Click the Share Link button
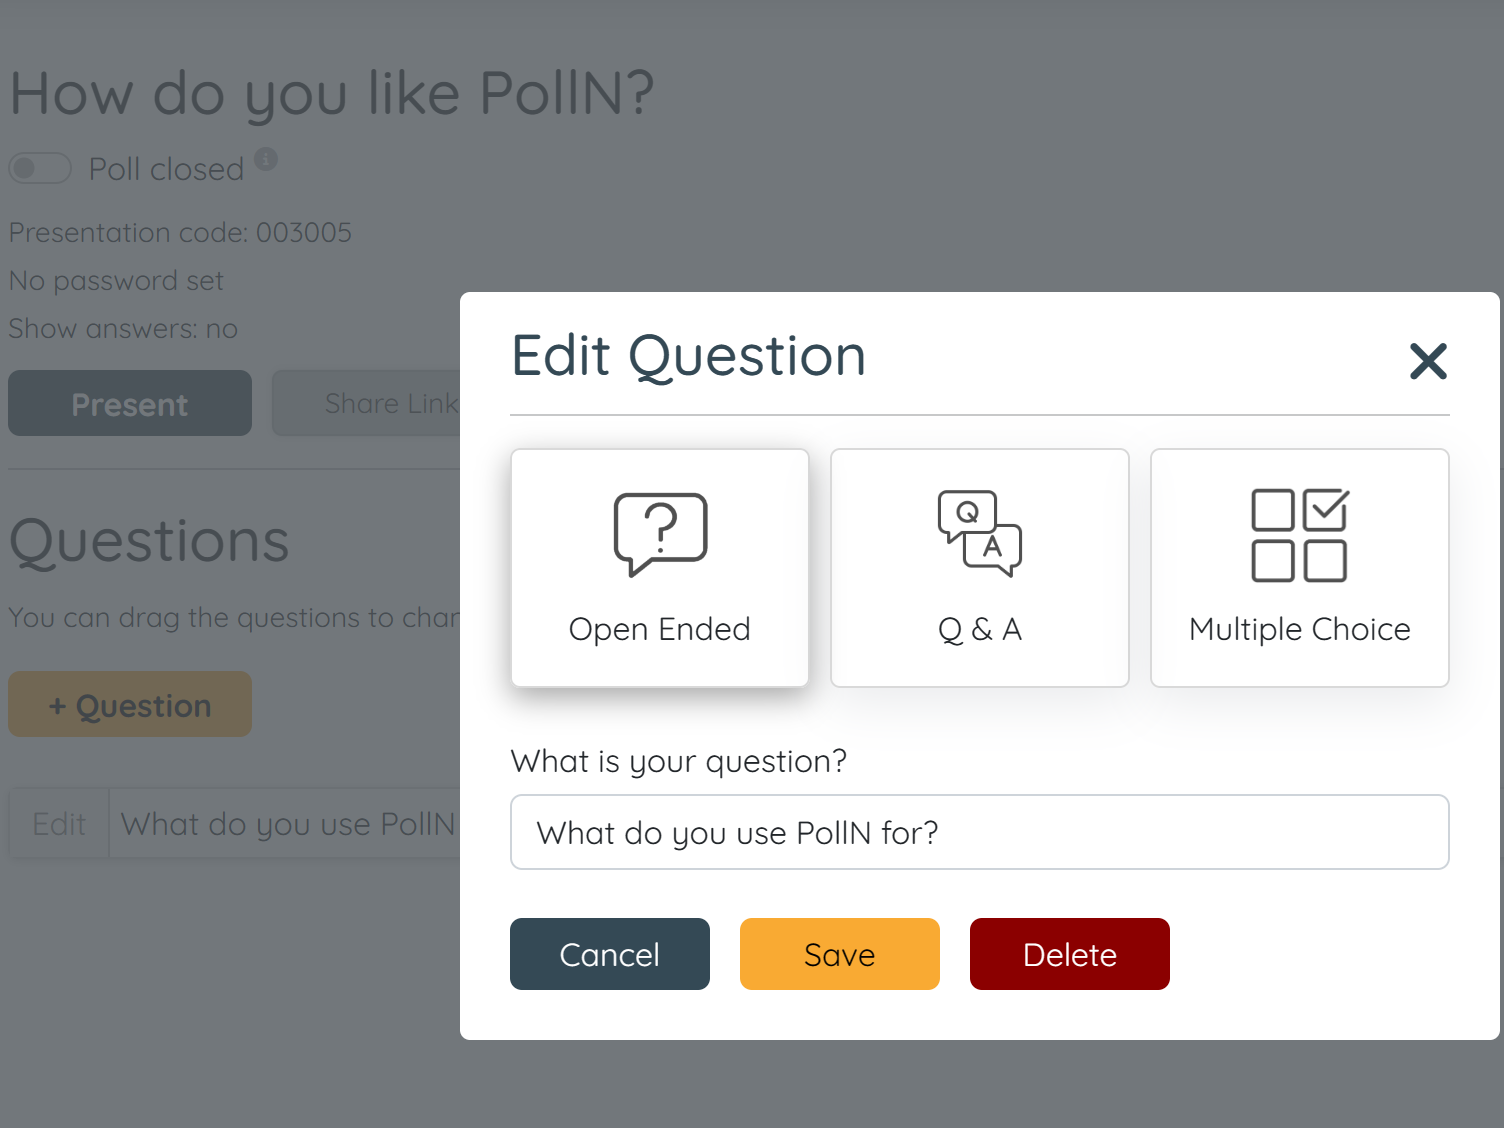Image resolution: width=1504 pixels, height=1128 pixels. click(x=390, y=403)
